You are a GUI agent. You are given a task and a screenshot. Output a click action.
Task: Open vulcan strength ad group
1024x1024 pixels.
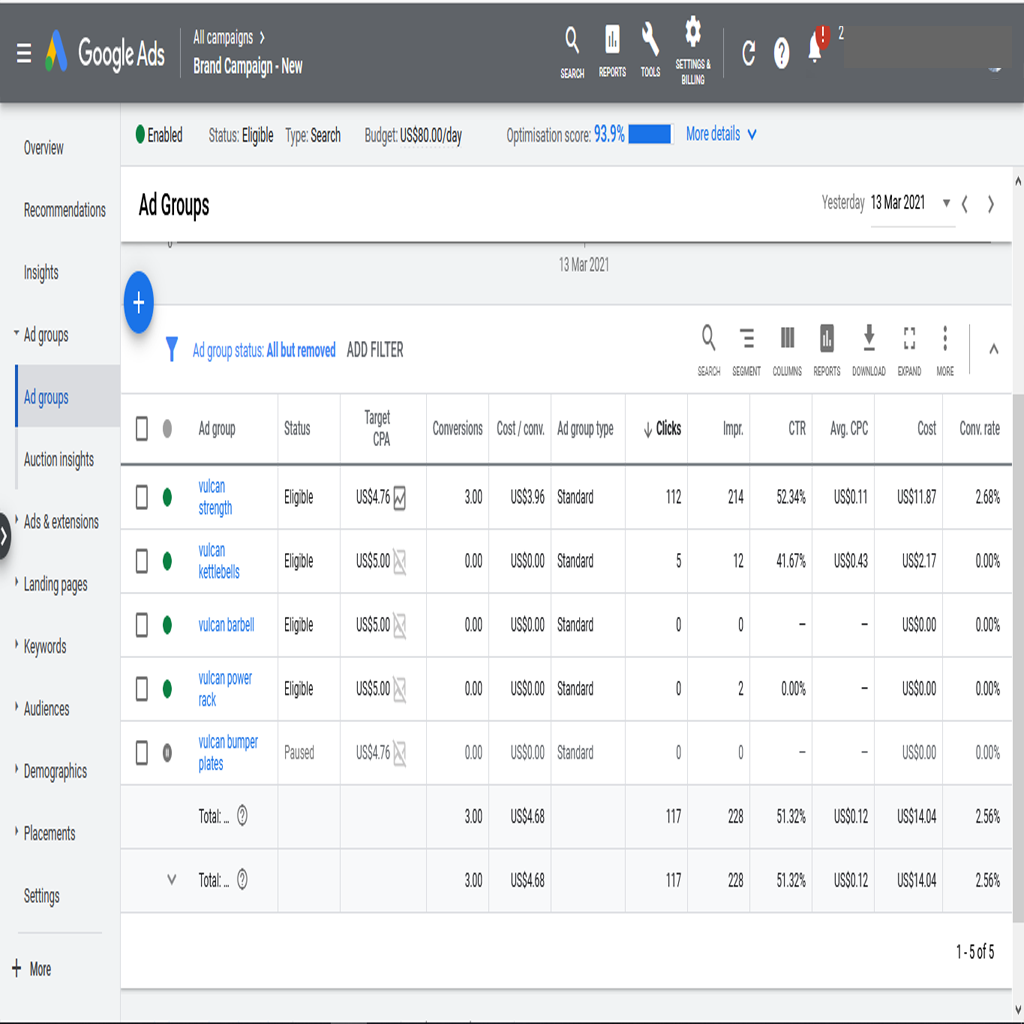pos(215,497)
